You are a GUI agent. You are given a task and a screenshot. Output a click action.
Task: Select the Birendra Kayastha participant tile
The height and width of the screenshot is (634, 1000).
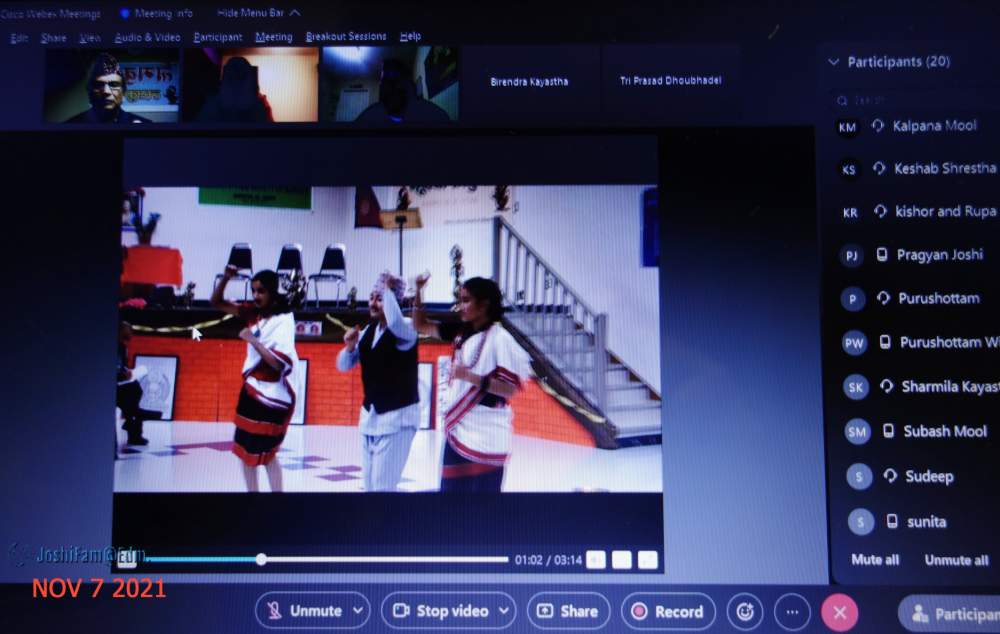[x=529, y=82]
